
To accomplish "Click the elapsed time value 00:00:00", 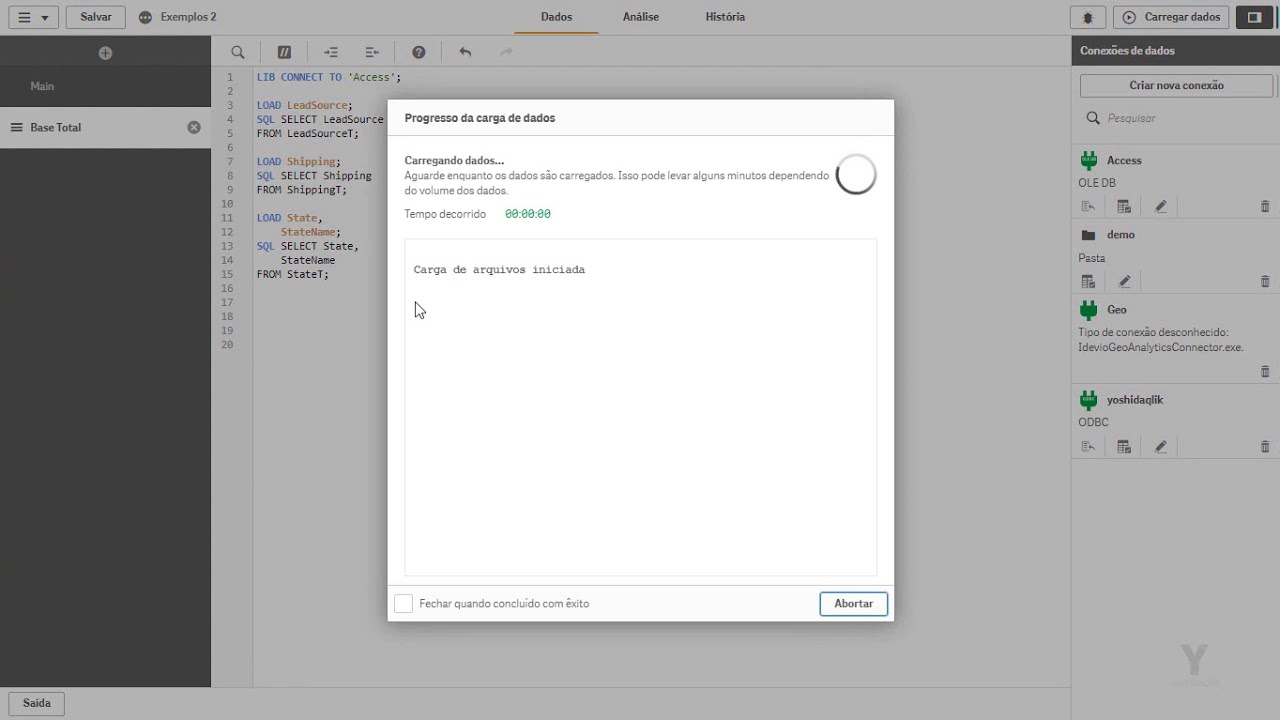I will [x=528, y=214].
